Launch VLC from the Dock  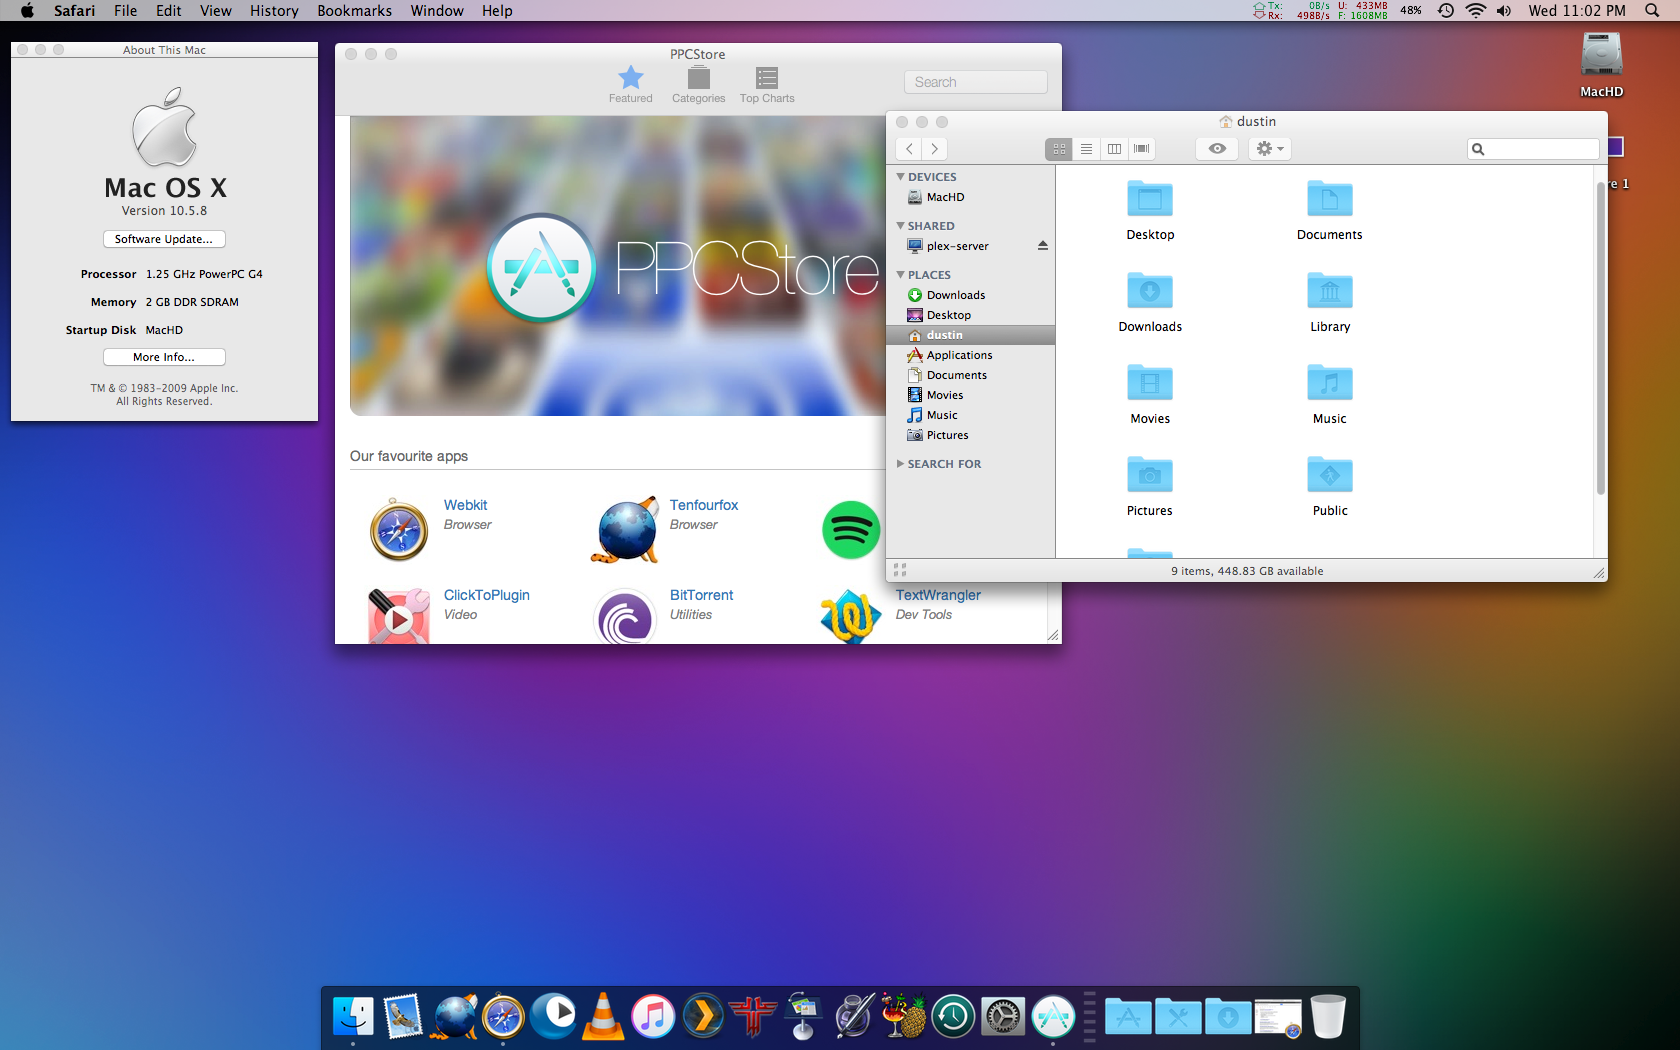tap(603, 1017)
